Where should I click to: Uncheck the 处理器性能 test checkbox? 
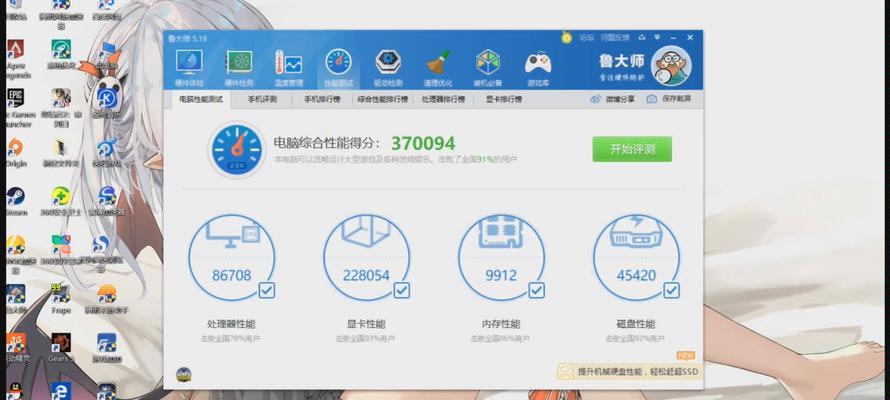(x=267, y=290)
